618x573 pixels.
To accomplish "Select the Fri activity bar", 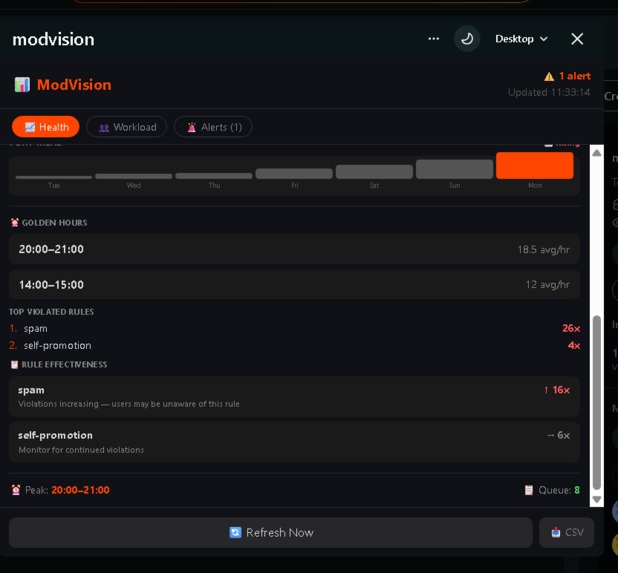I will pyautogui.click(x=294, y=174).
